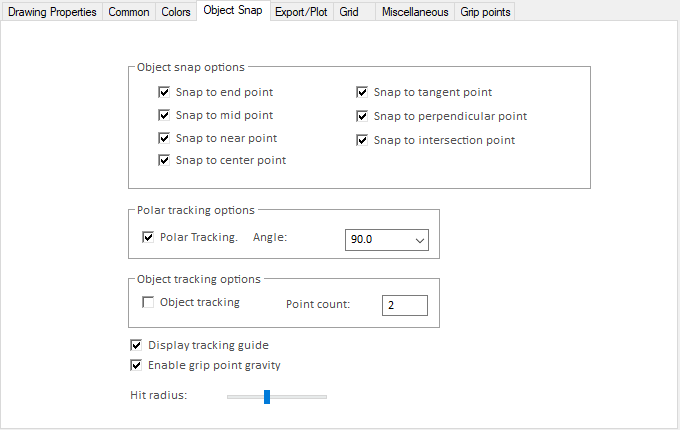The height and width of the screenshot is (430, 680).
Task: Open the Common tab
Action: (x=129, y=12)
